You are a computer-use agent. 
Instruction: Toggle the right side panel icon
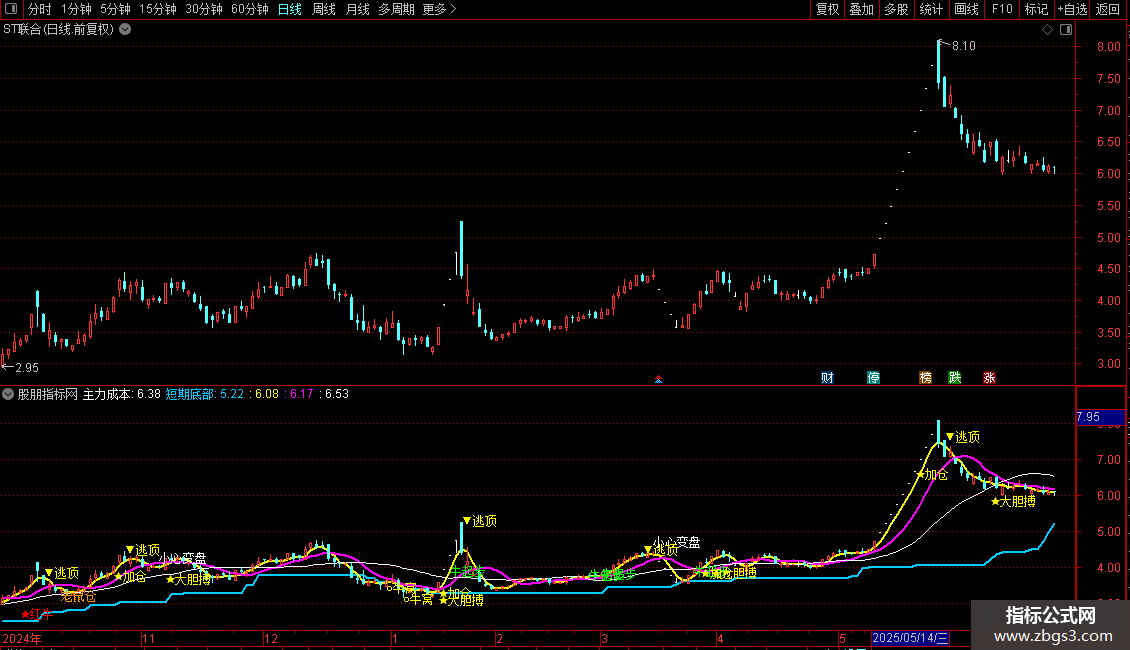pyautogui.click(x=1066, y=30)
